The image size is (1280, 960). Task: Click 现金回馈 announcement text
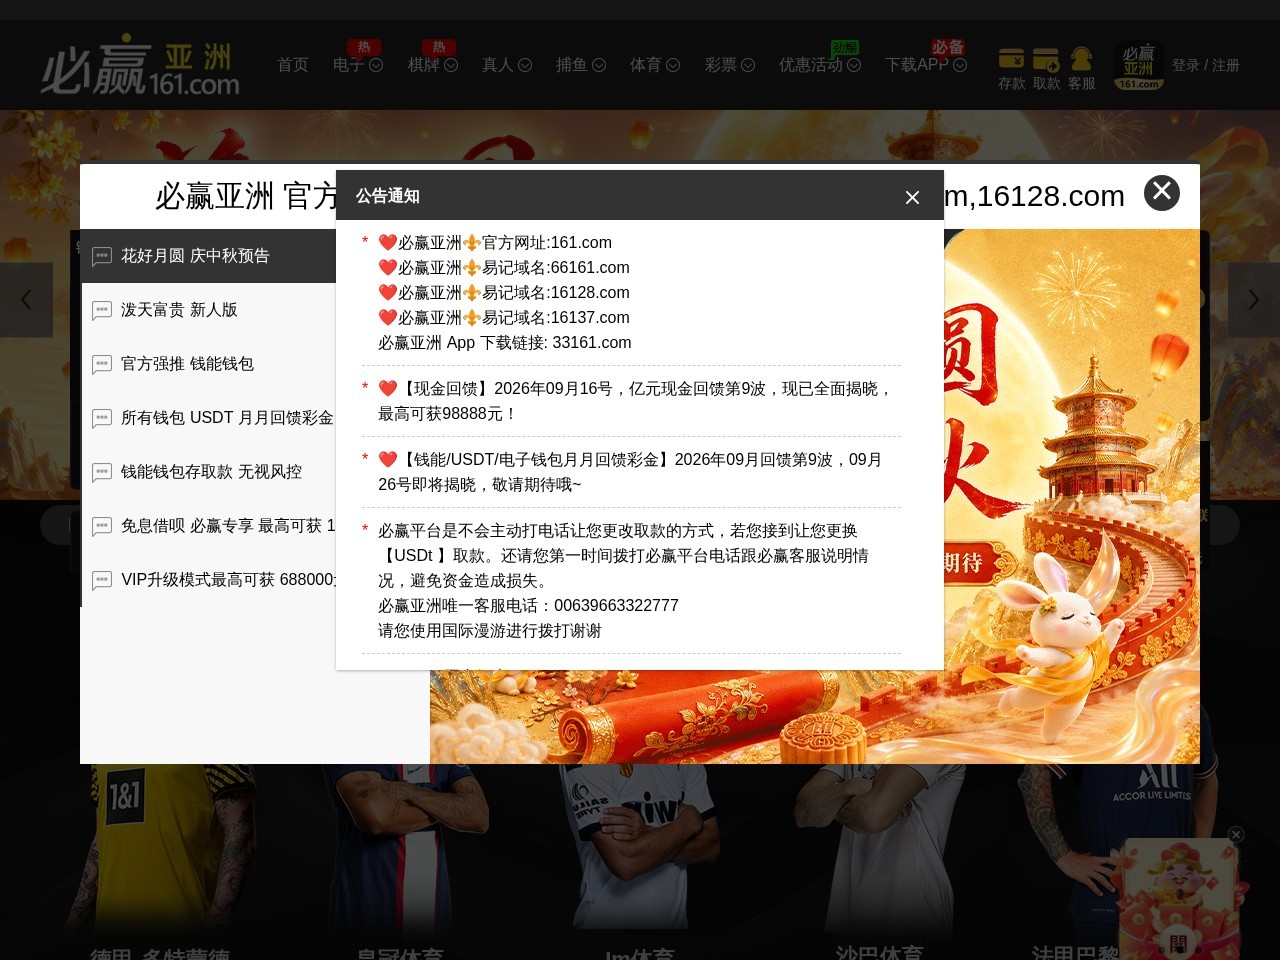pyautogui.click(x=634, y=401)
